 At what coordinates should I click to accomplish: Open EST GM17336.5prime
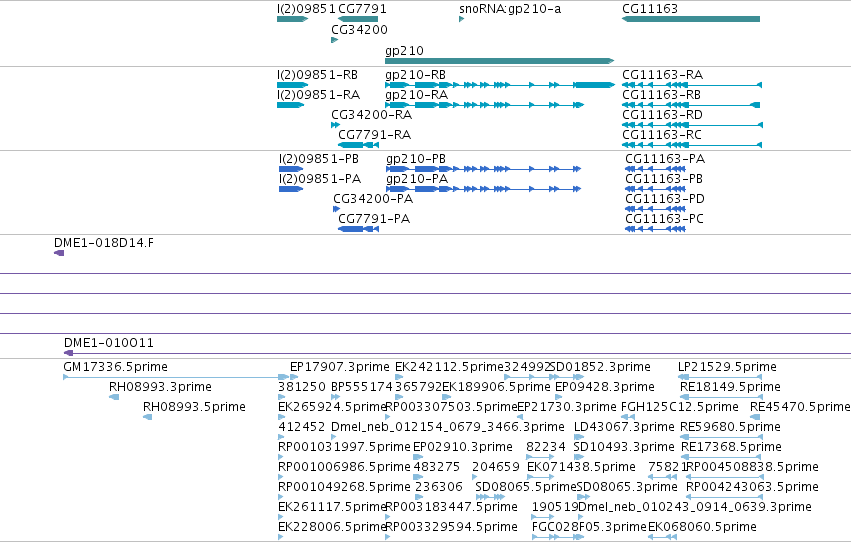tap(115, 367)
